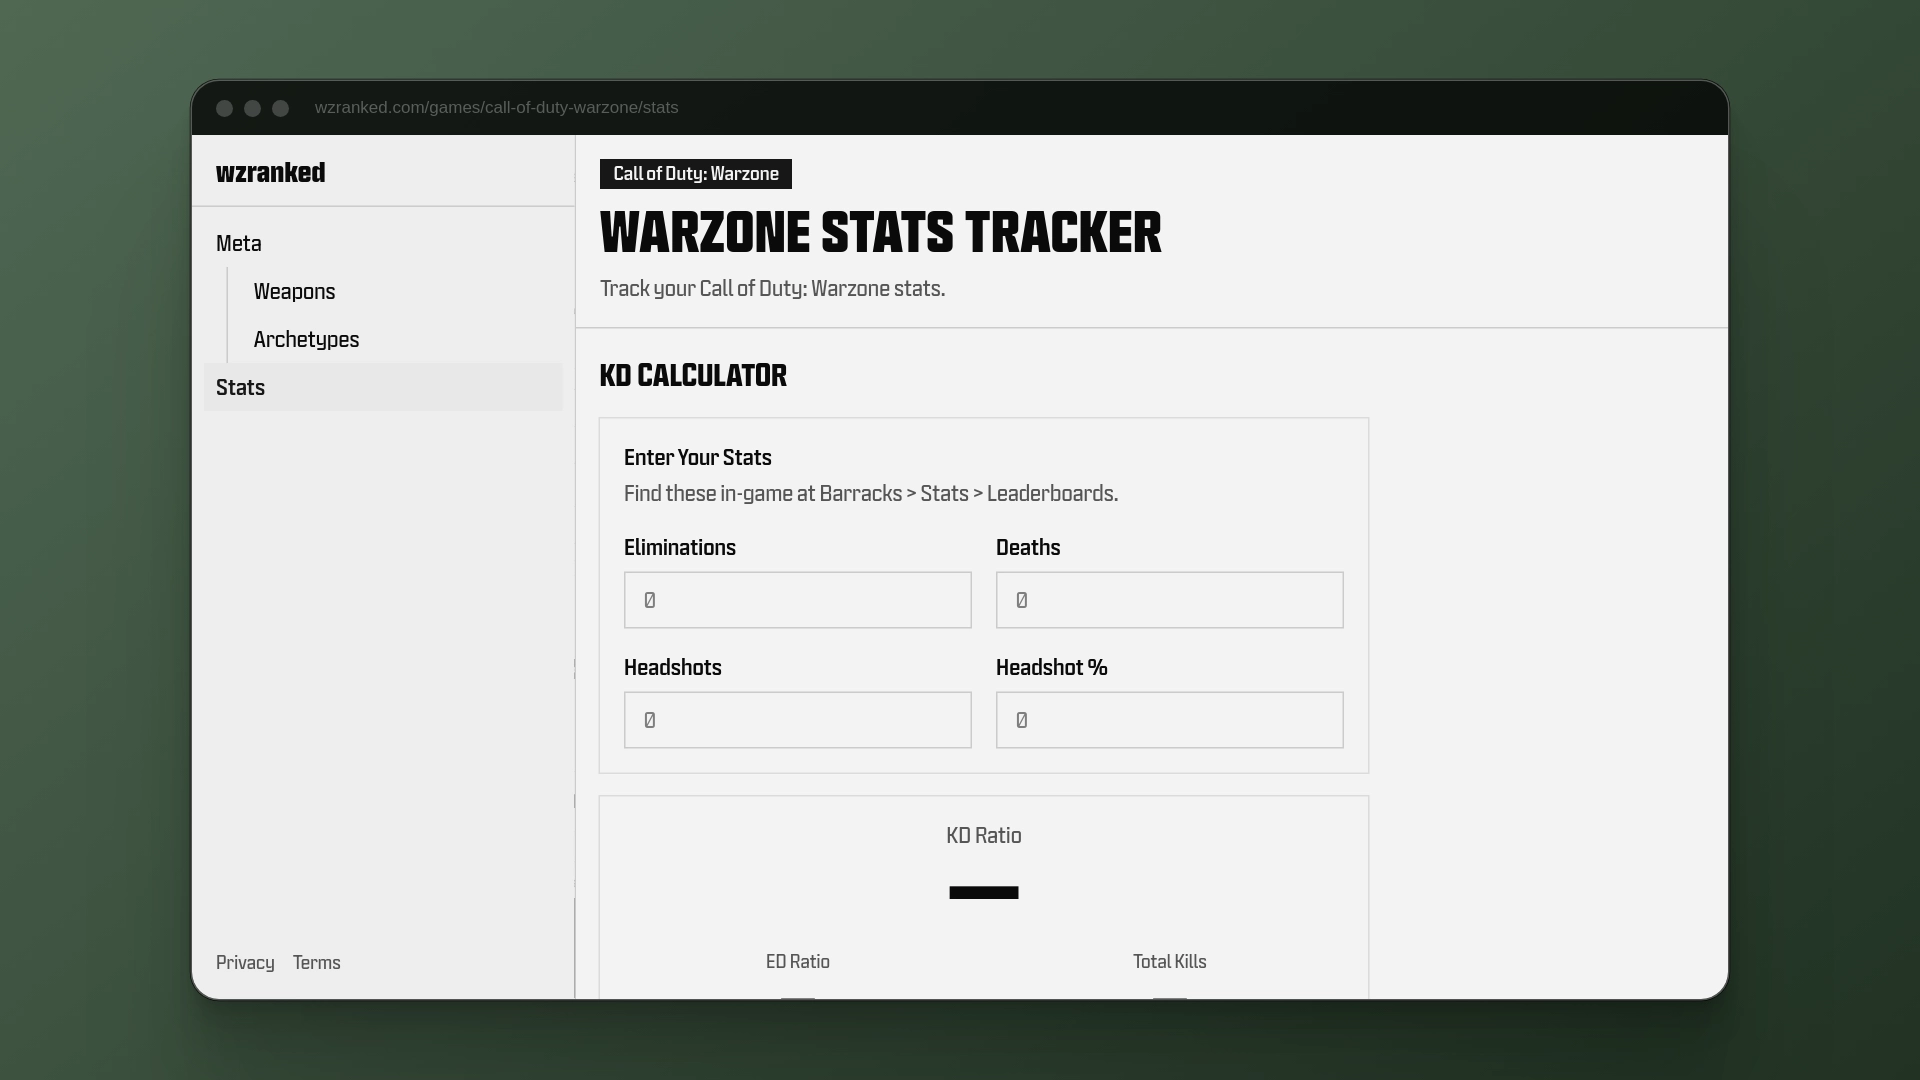This screenshot has width=1920, height=1080.
Task: Click the KD Calculator section heading
Action: click(x=693, y=376)
